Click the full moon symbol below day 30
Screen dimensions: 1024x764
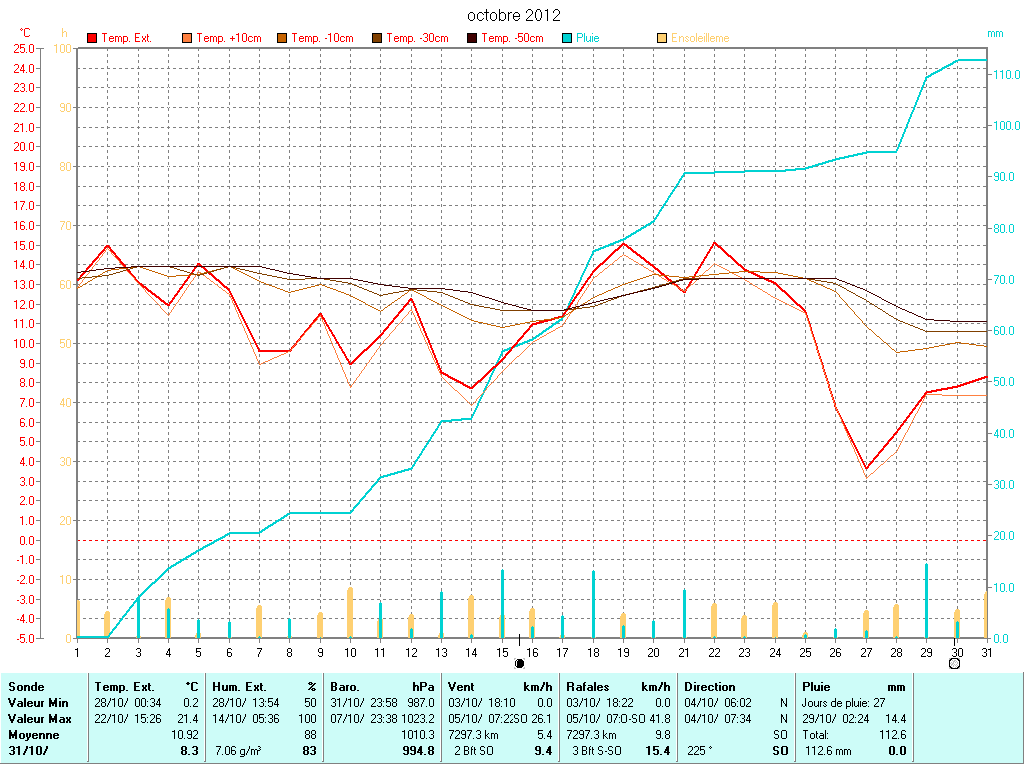point(954,663)
